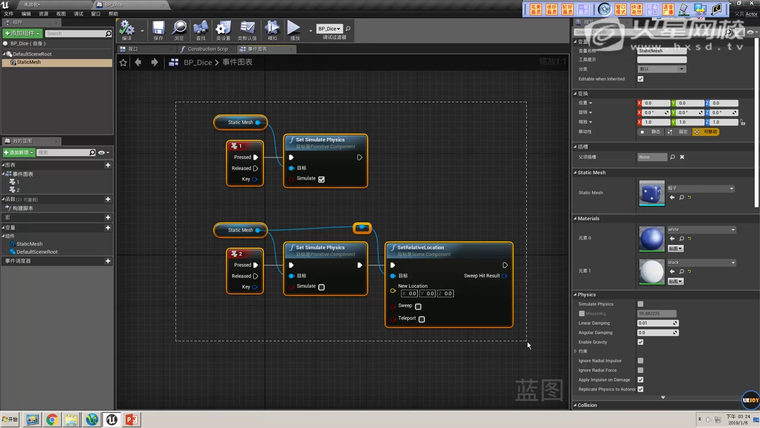Open the 文件 (File) menu
This screenshot has height=428, width=760.
8,14
